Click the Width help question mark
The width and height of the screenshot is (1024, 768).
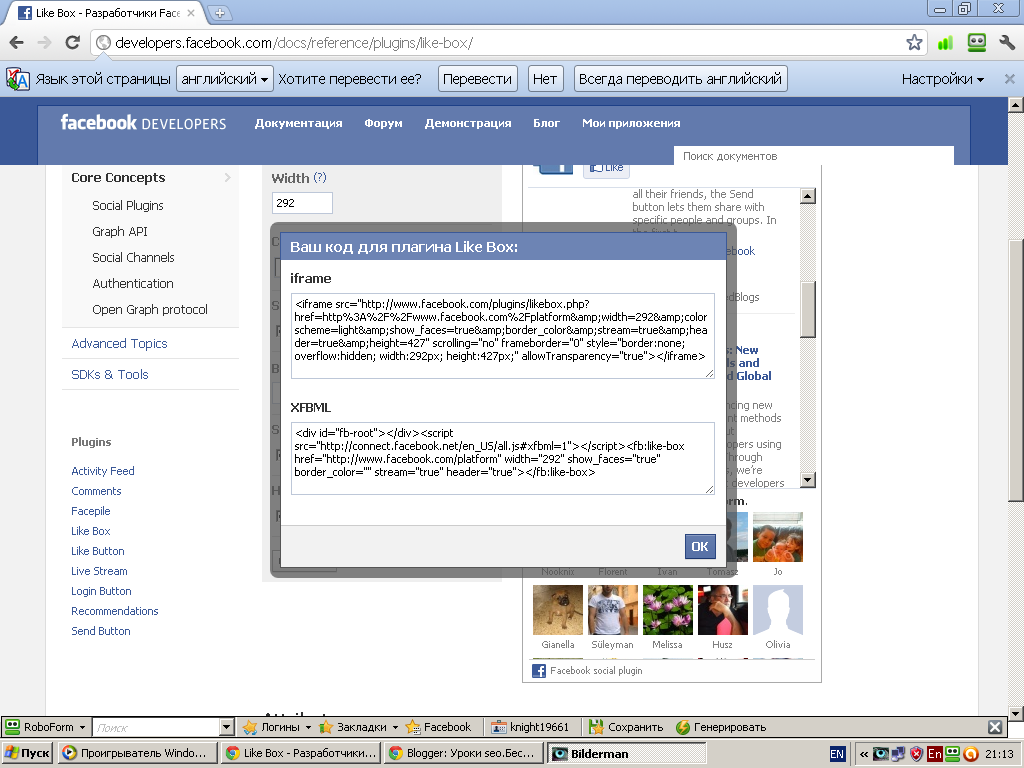tap(319, 178)
